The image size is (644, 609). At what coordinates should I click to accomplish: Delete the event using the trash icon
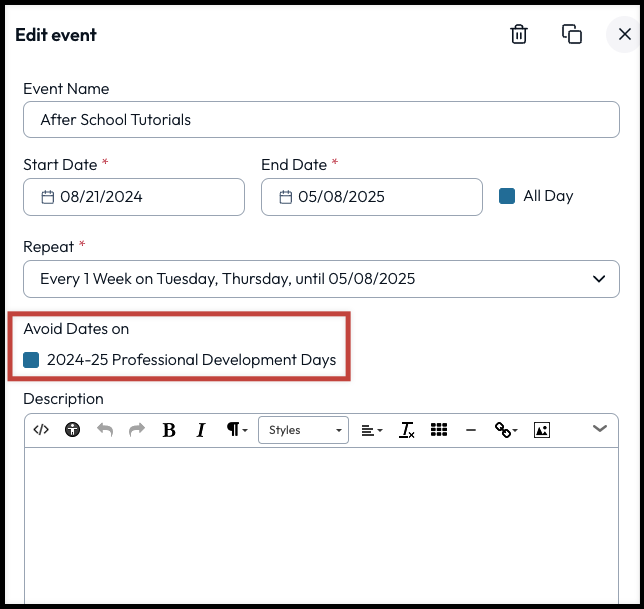tap(519, 34)
